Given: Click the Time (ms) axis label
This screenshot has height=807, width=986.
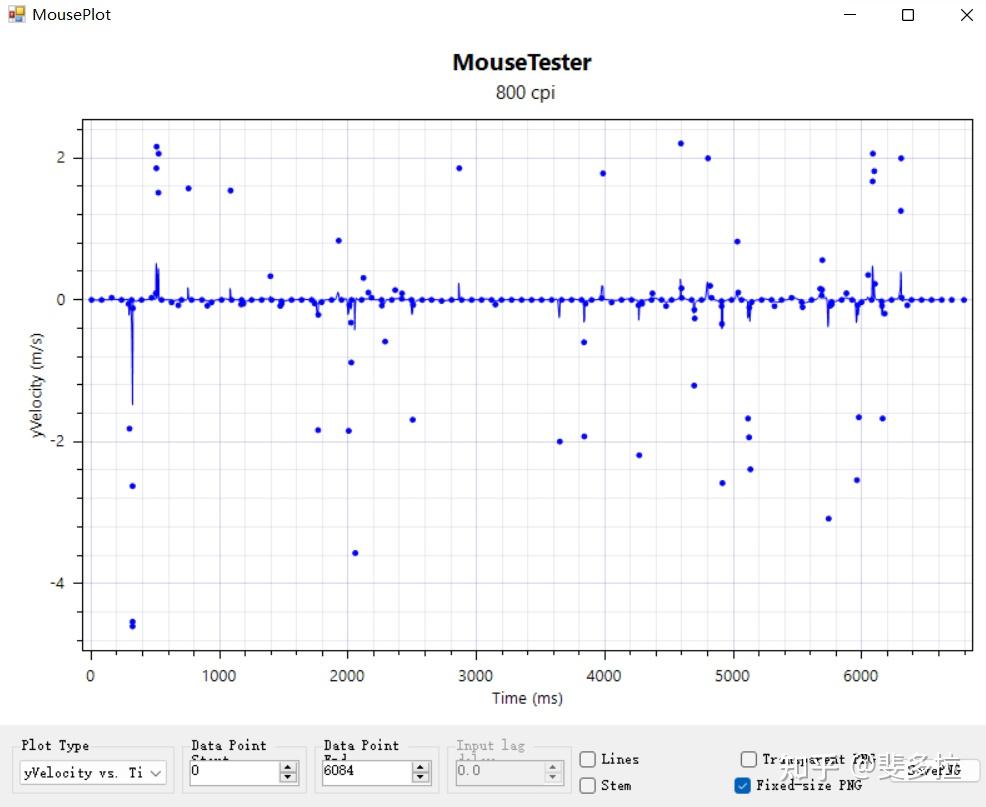Looking at the screenshot, I should 527,698.
